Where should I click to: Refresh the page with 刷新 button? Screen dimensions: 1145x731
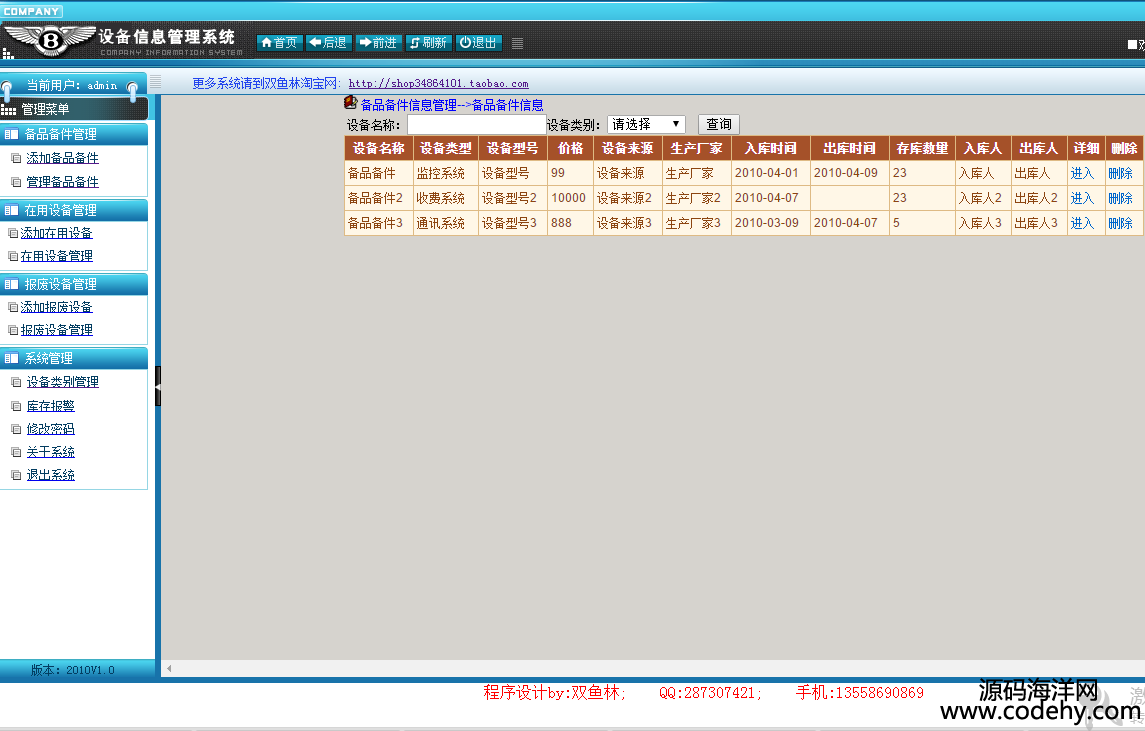coord(428,43)
